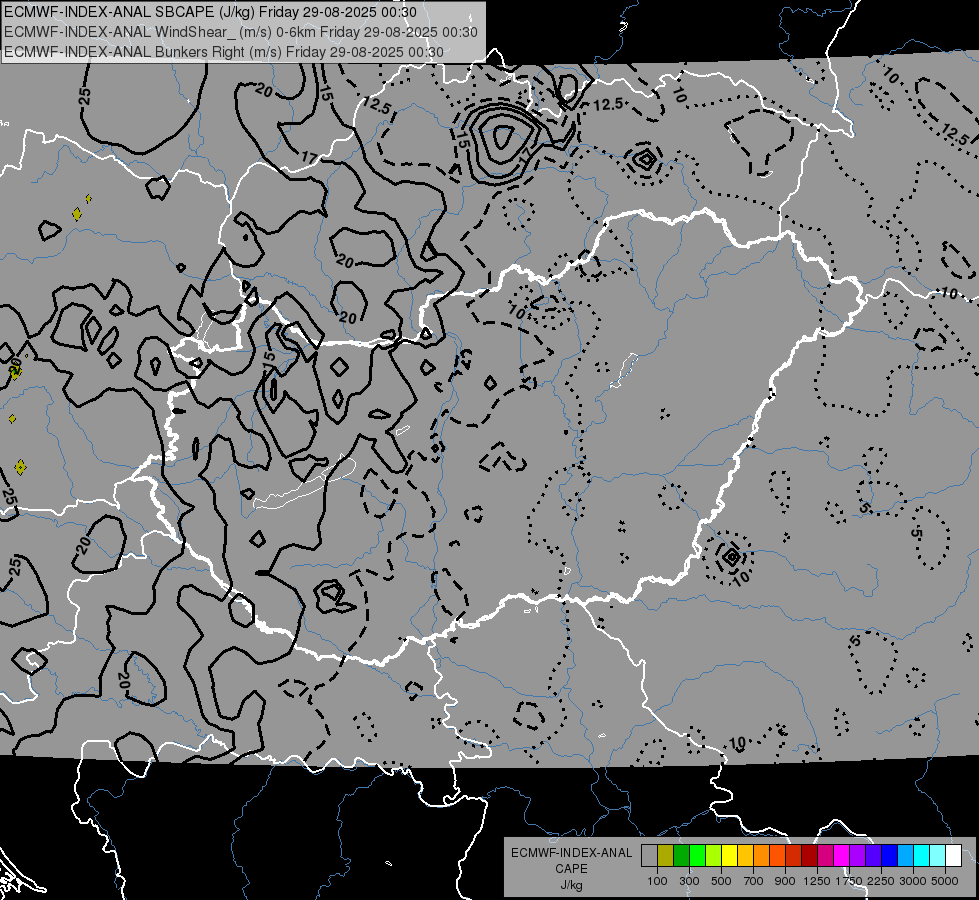Select the dark green legend swatch
The image size is (979, 900).
[681, 856]
